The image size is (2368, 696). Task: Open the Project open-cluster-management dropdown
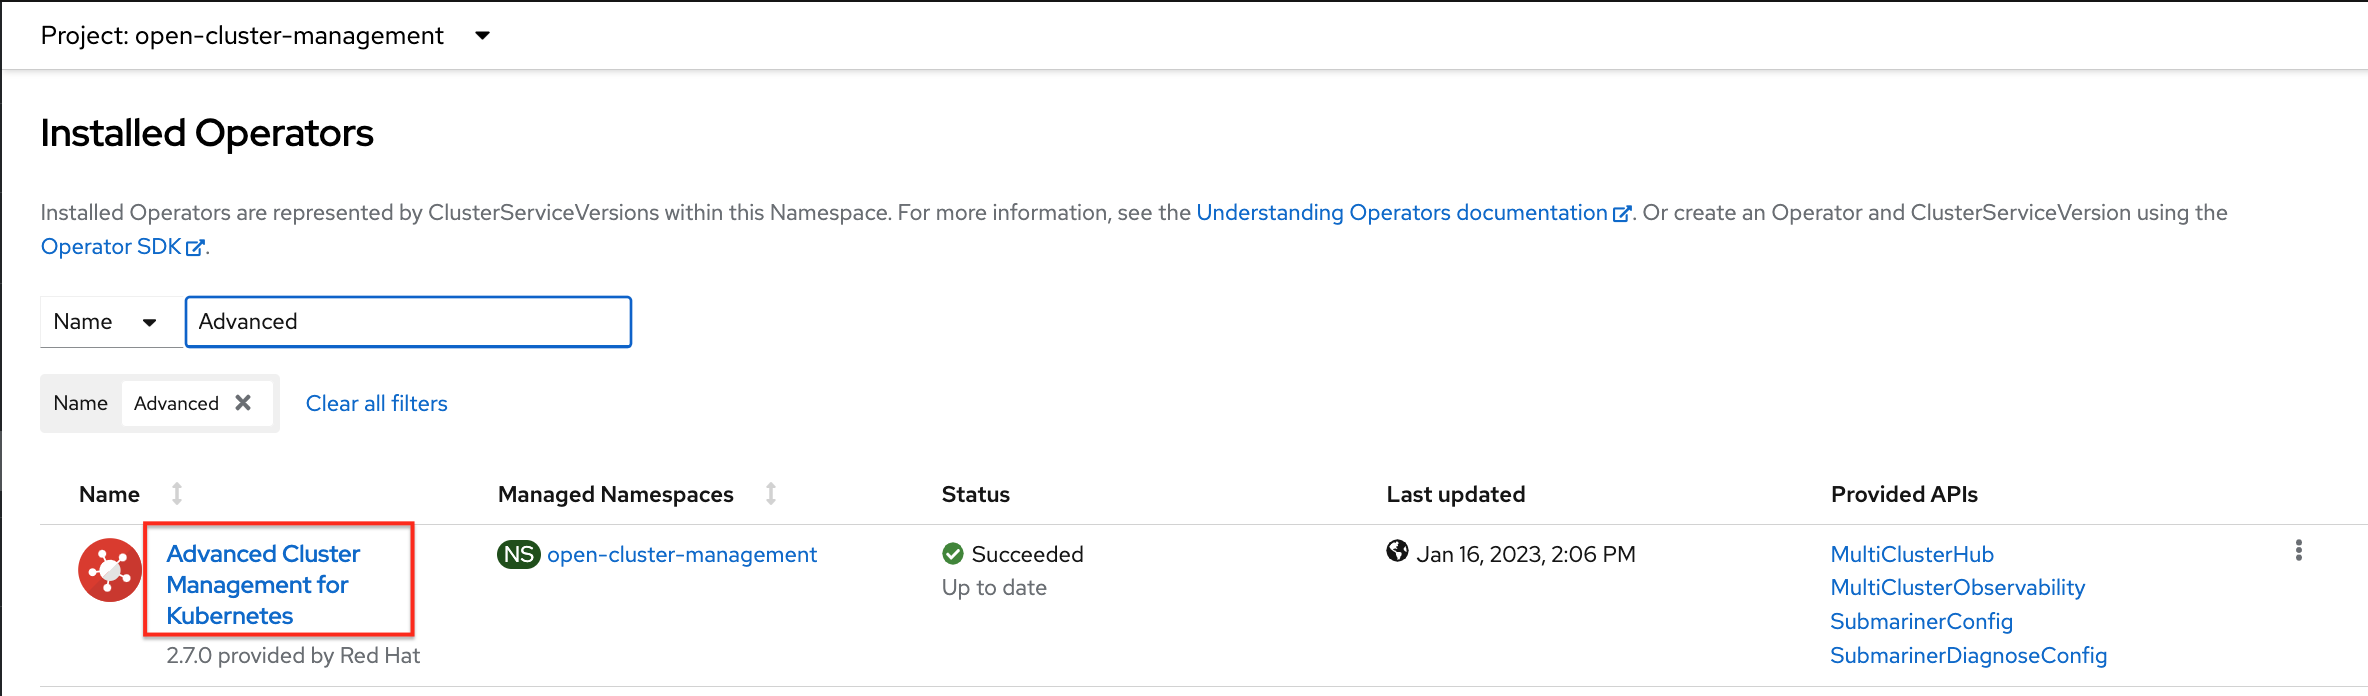[x=265, y=35]
